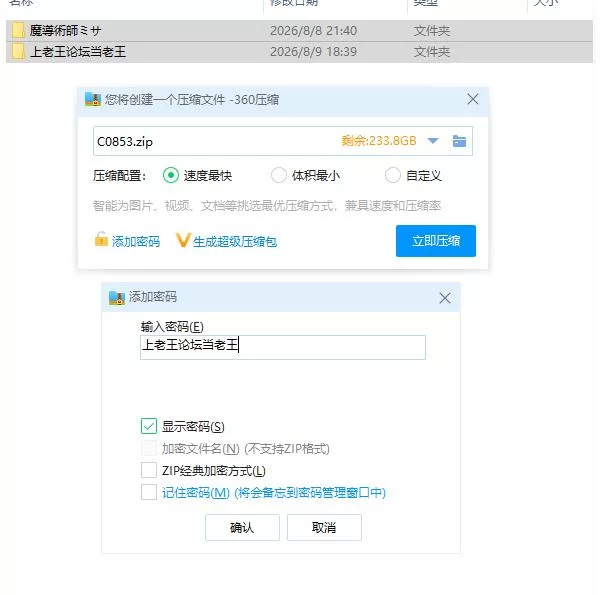Select the 体积最小 radio option
Viewport: 603px width, 595px height.
(x=279, y=175)
